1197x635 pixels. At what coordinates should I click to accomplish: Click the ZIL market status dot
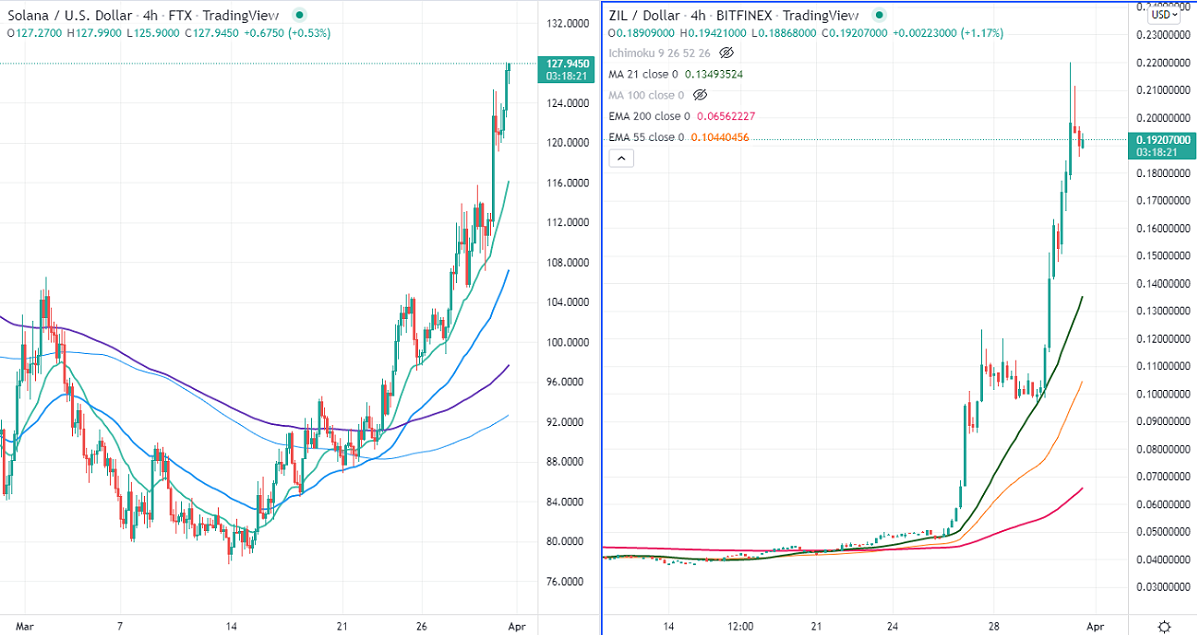pos(879,16)
